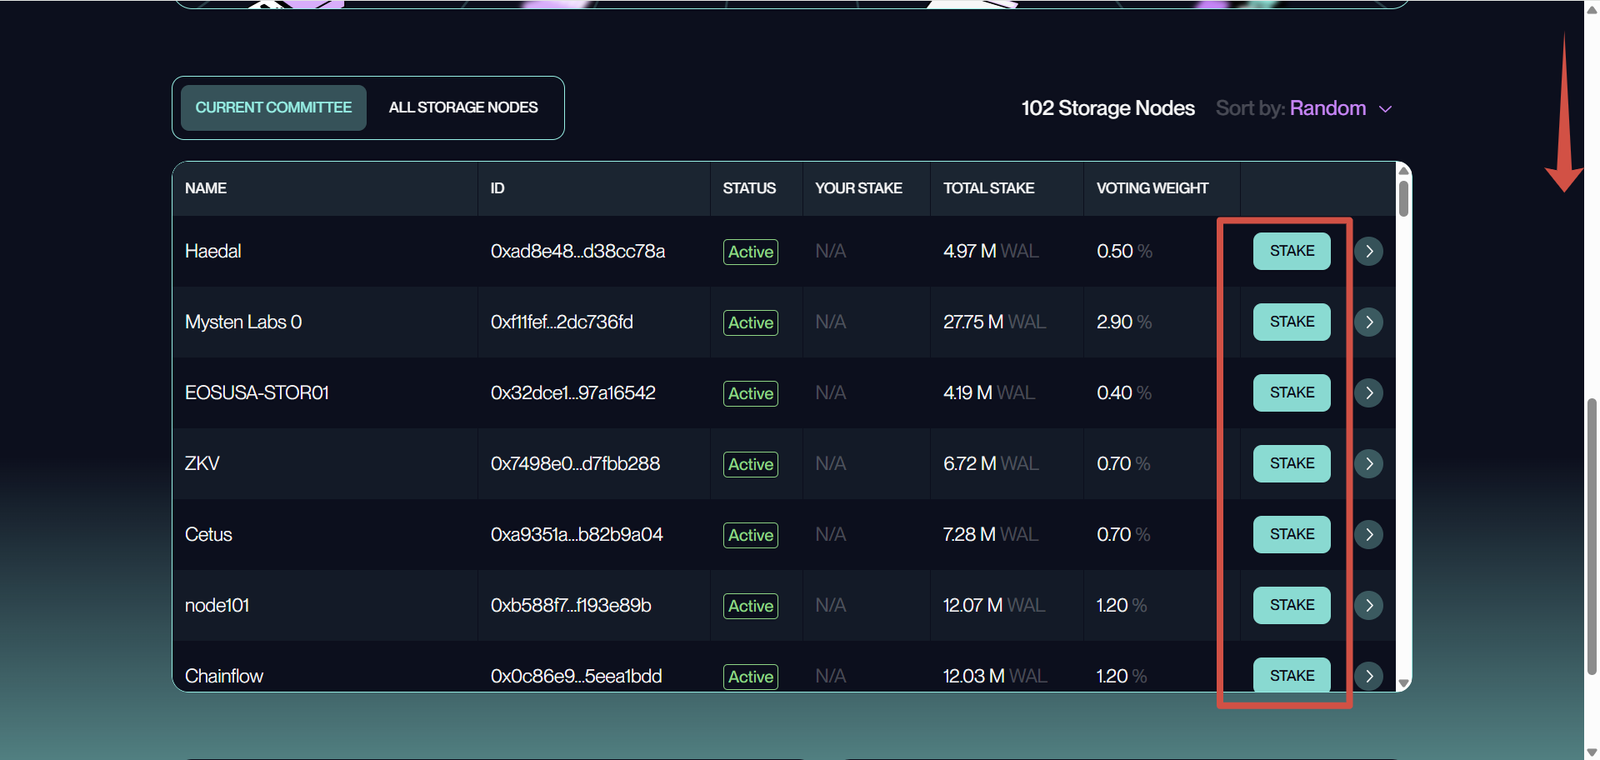Open Chainflow node details arrow
The width and height of the screenshot is (1600, 760).
[x=1368, y=676]
